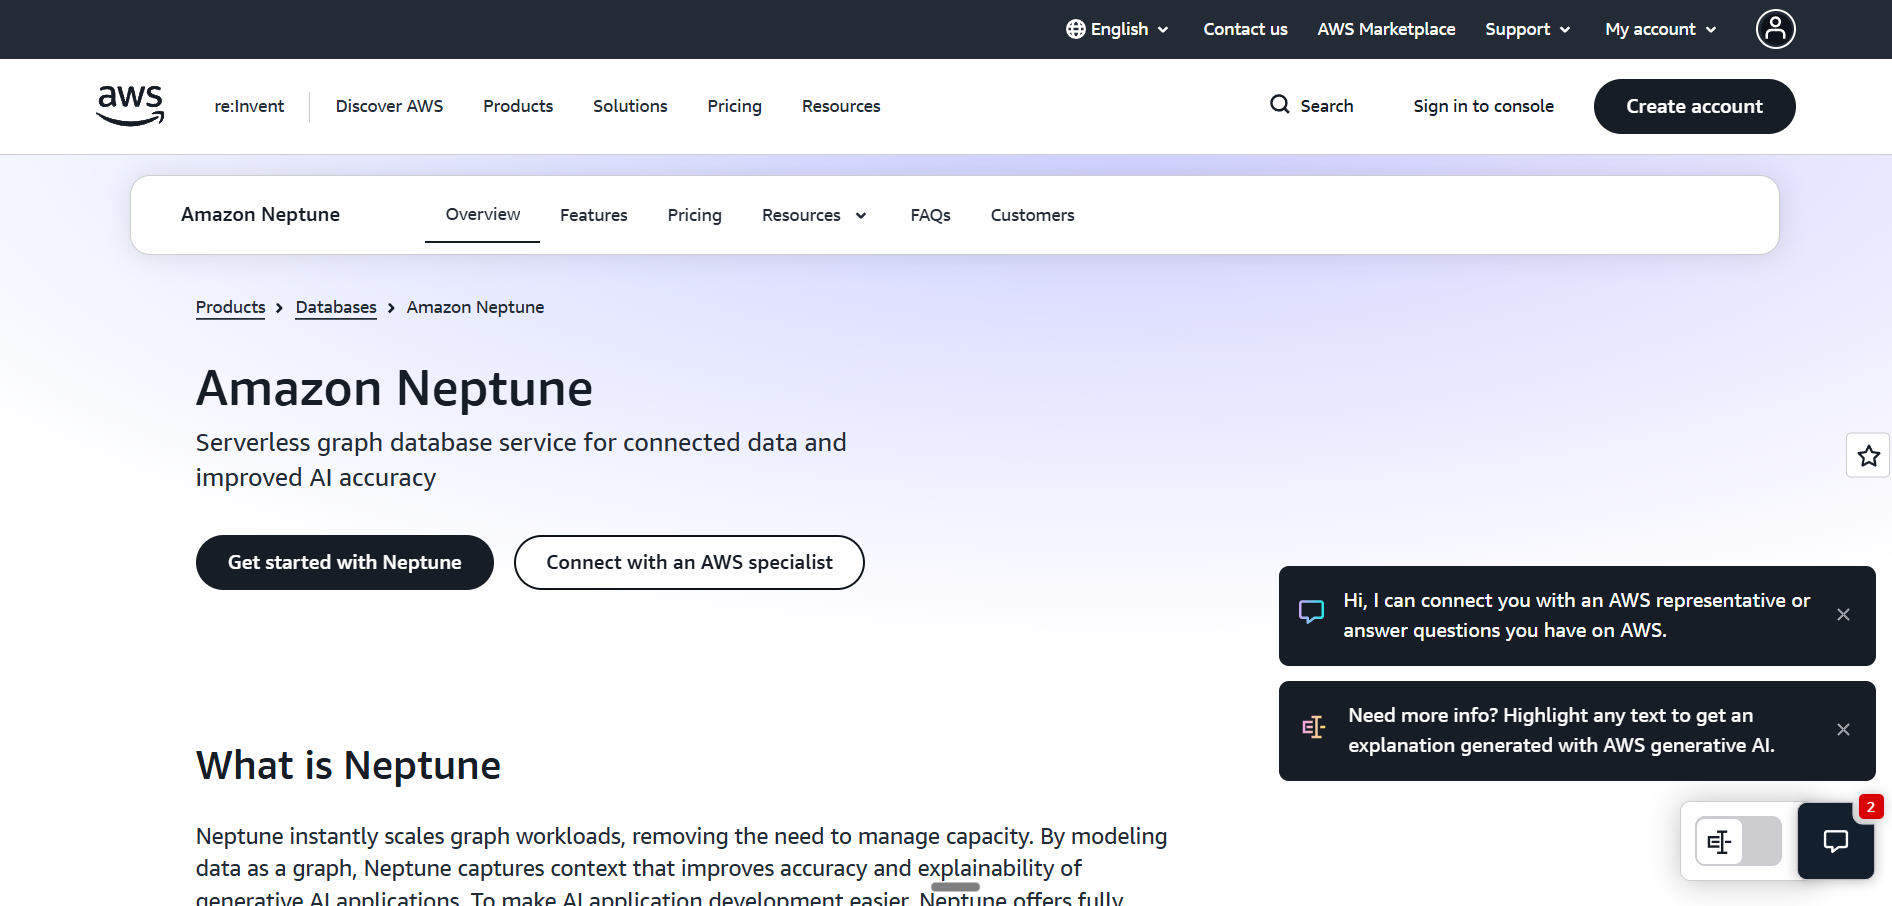Click the star favorite icon
Screen dimensions: 1892x906
1868,456
